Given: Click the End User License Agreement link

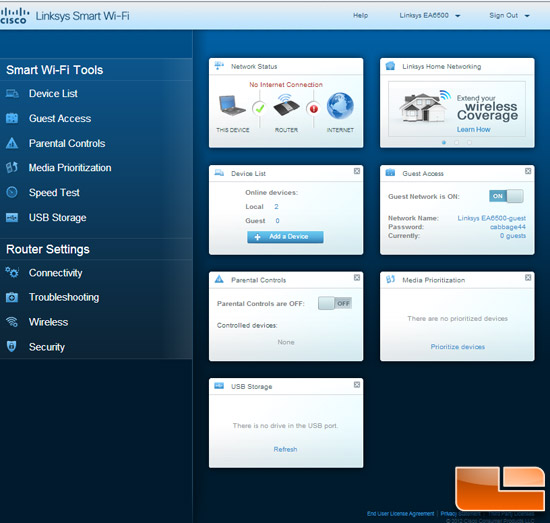Looking at the screenshot, I should (400, 514).
